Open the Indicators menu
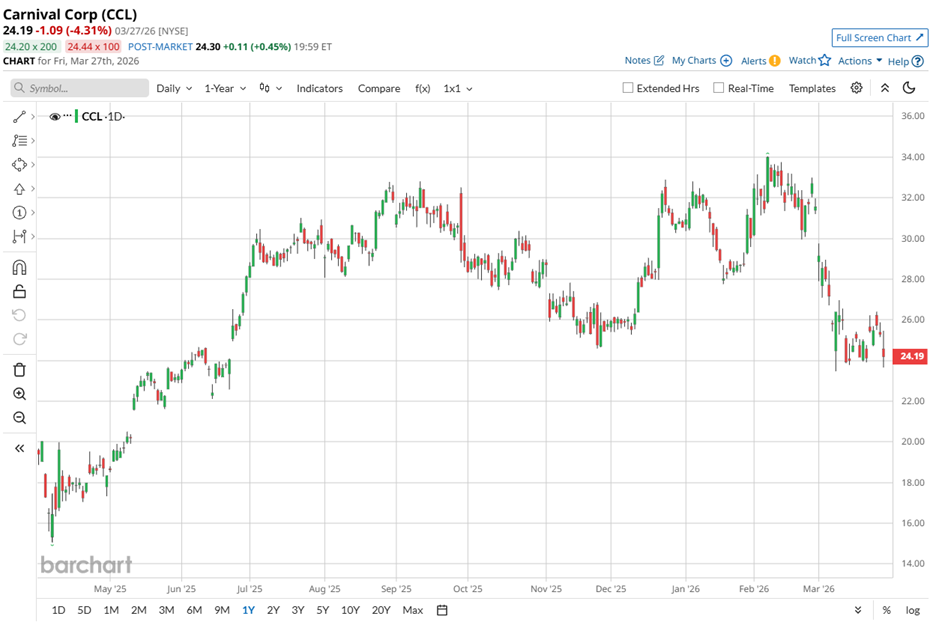The height and width of the screenshot is (625, 936). coord(319,88)
